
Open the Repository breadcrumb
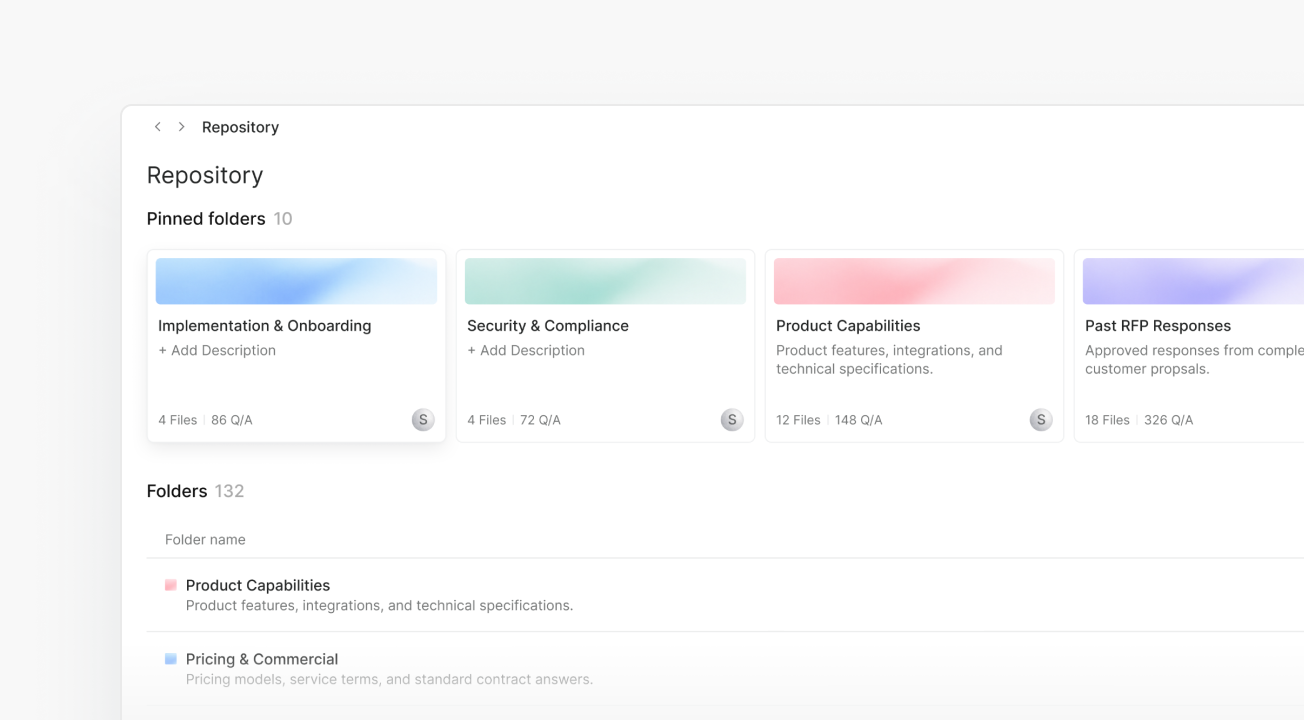click(240, 127)
